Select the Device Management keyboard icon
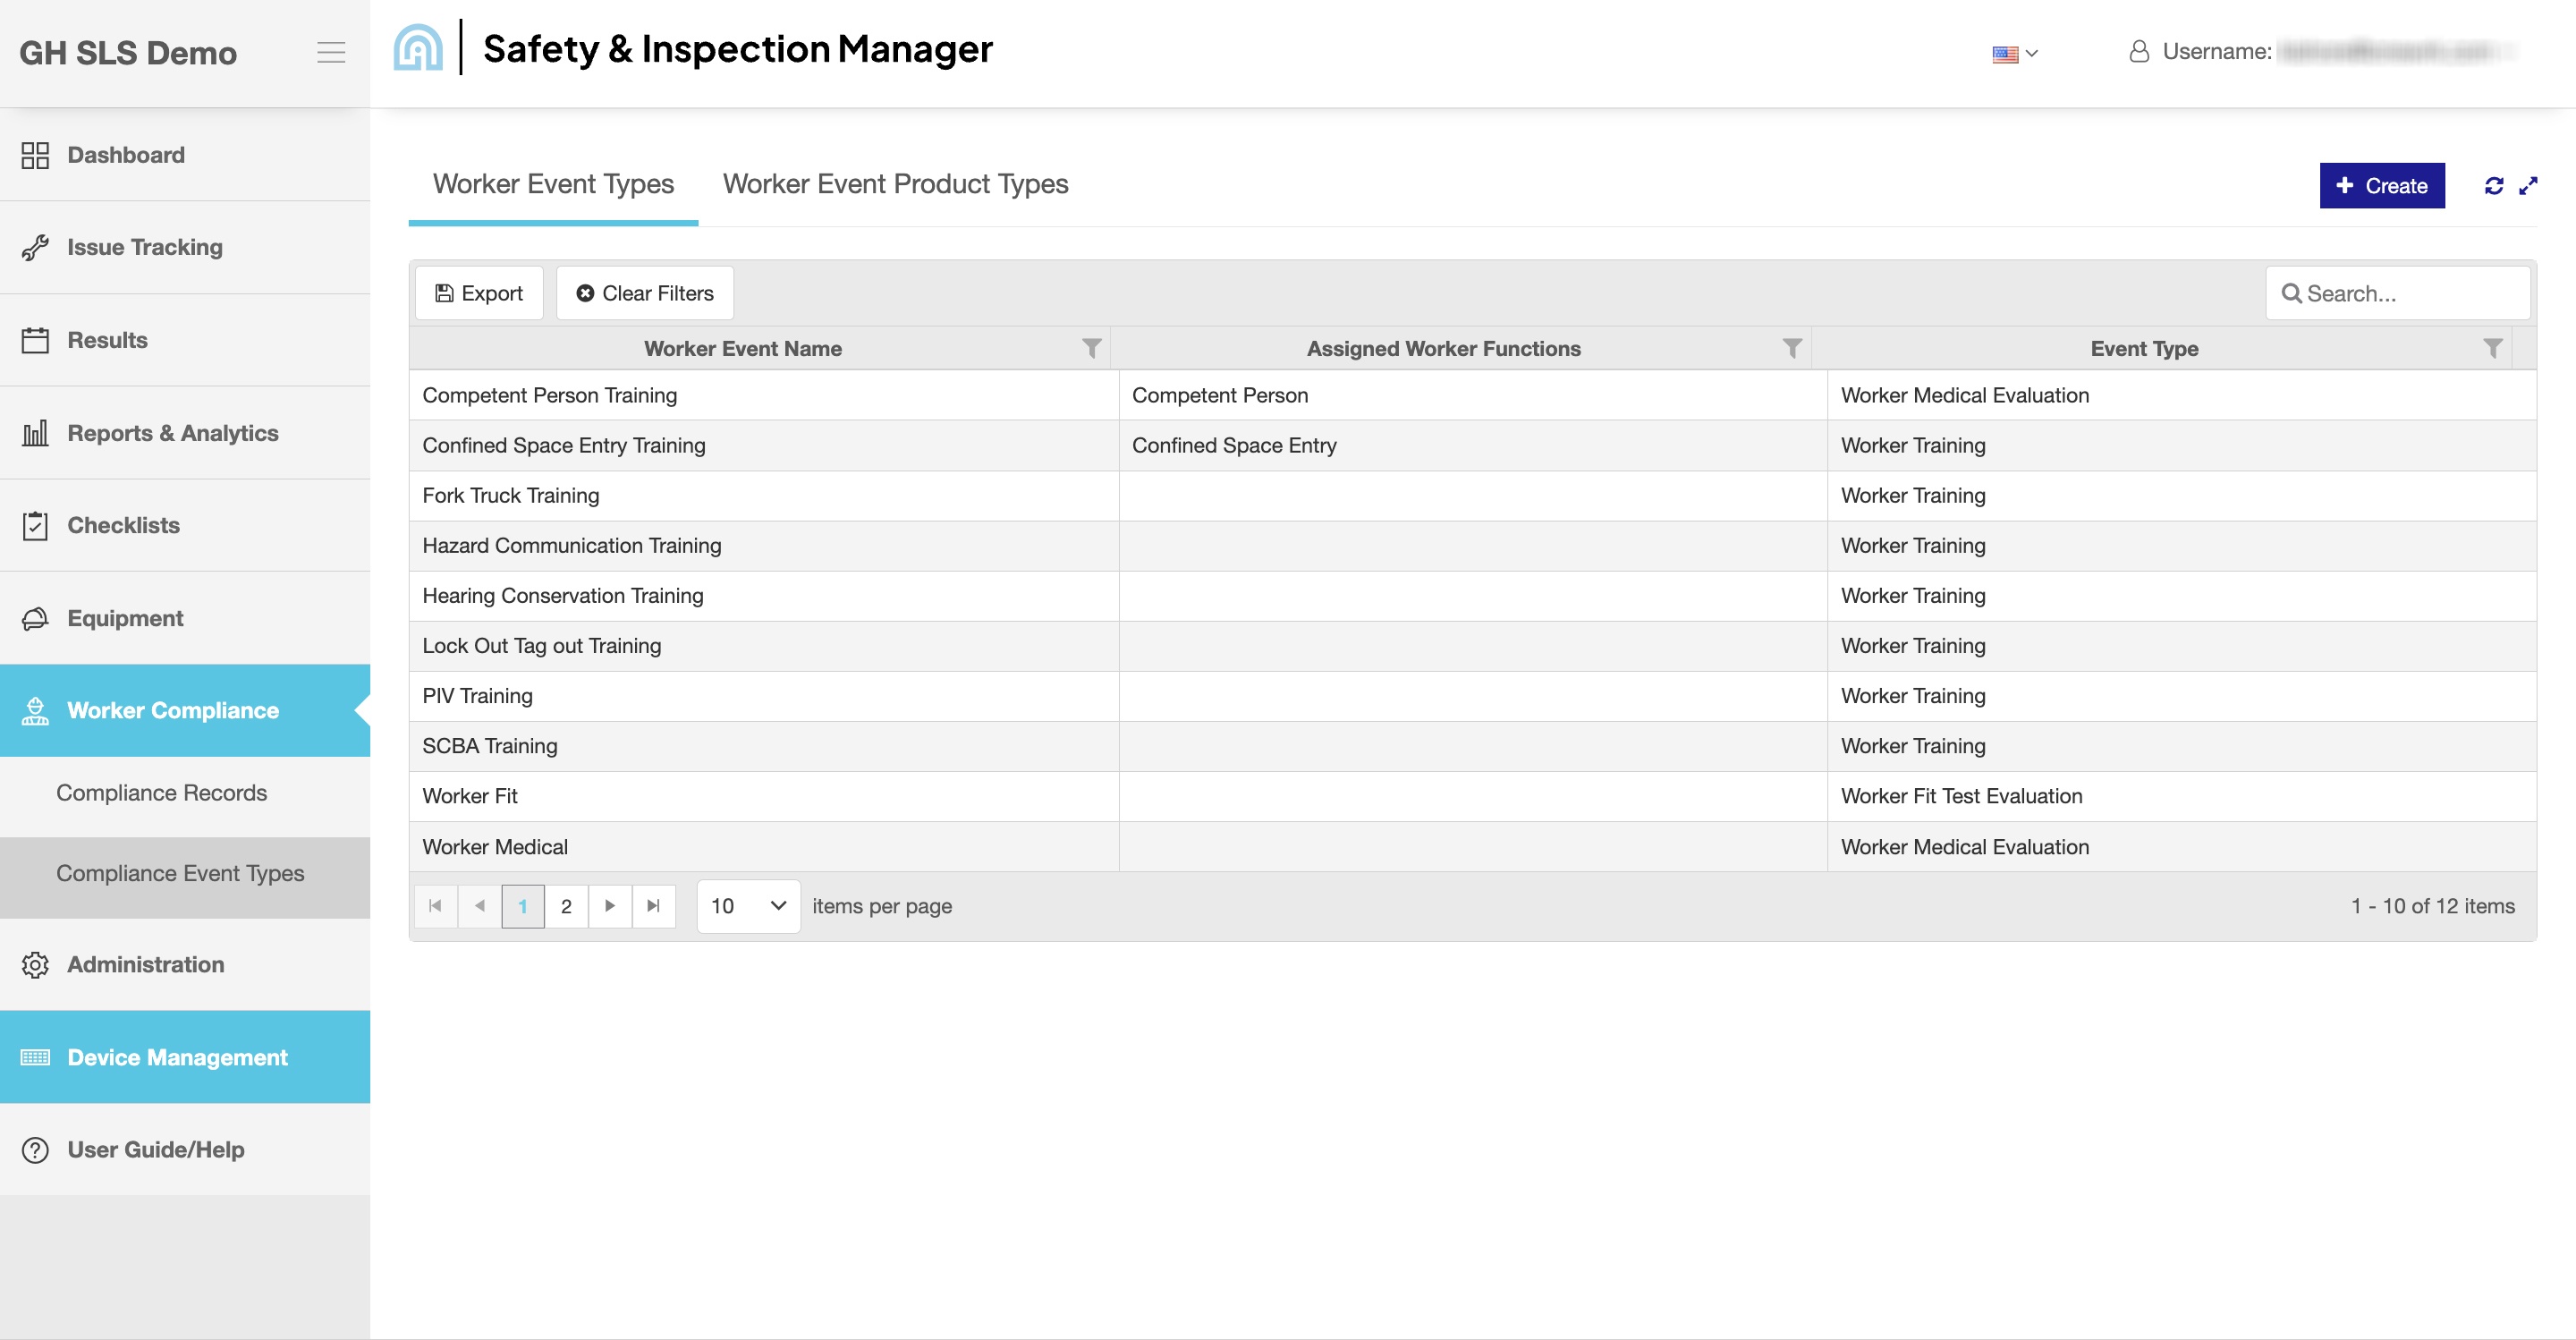 click(x=36, y=1057)
